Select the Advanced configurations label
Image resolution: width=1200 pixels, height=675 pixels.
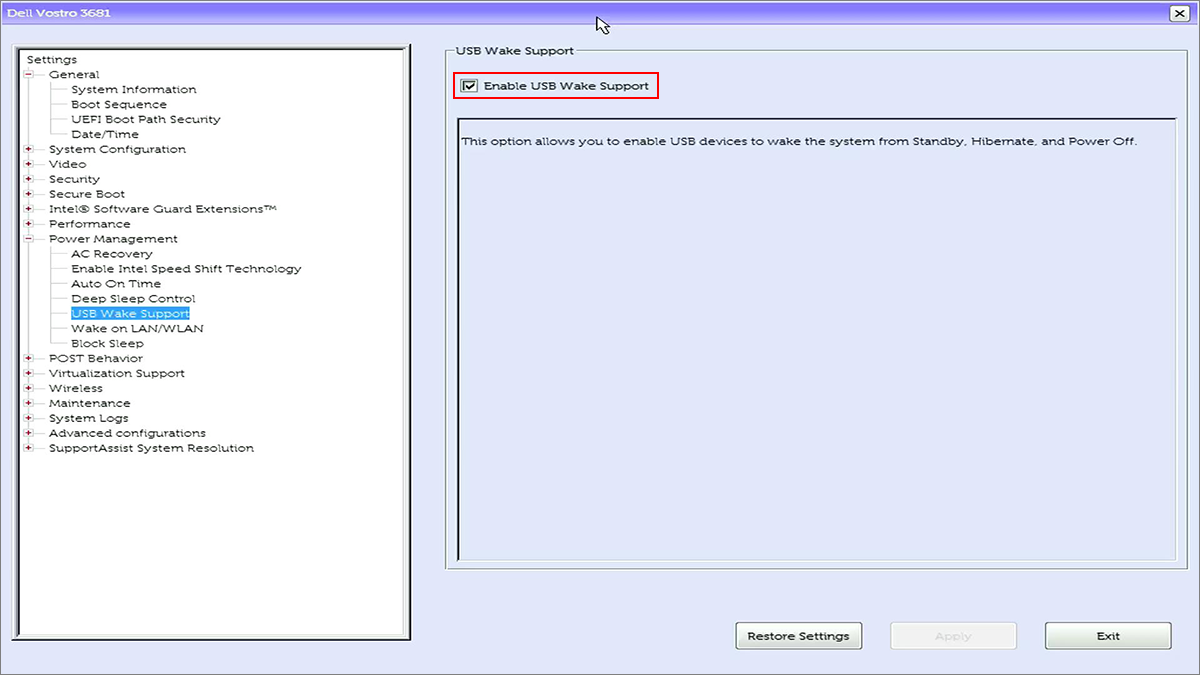[127, 434]
